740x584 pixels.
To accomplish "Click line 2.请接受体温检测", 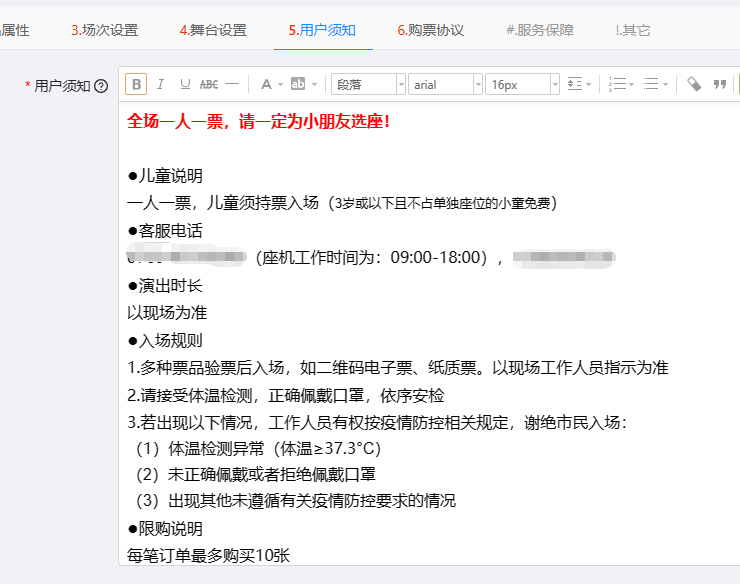I will (286, 395).
